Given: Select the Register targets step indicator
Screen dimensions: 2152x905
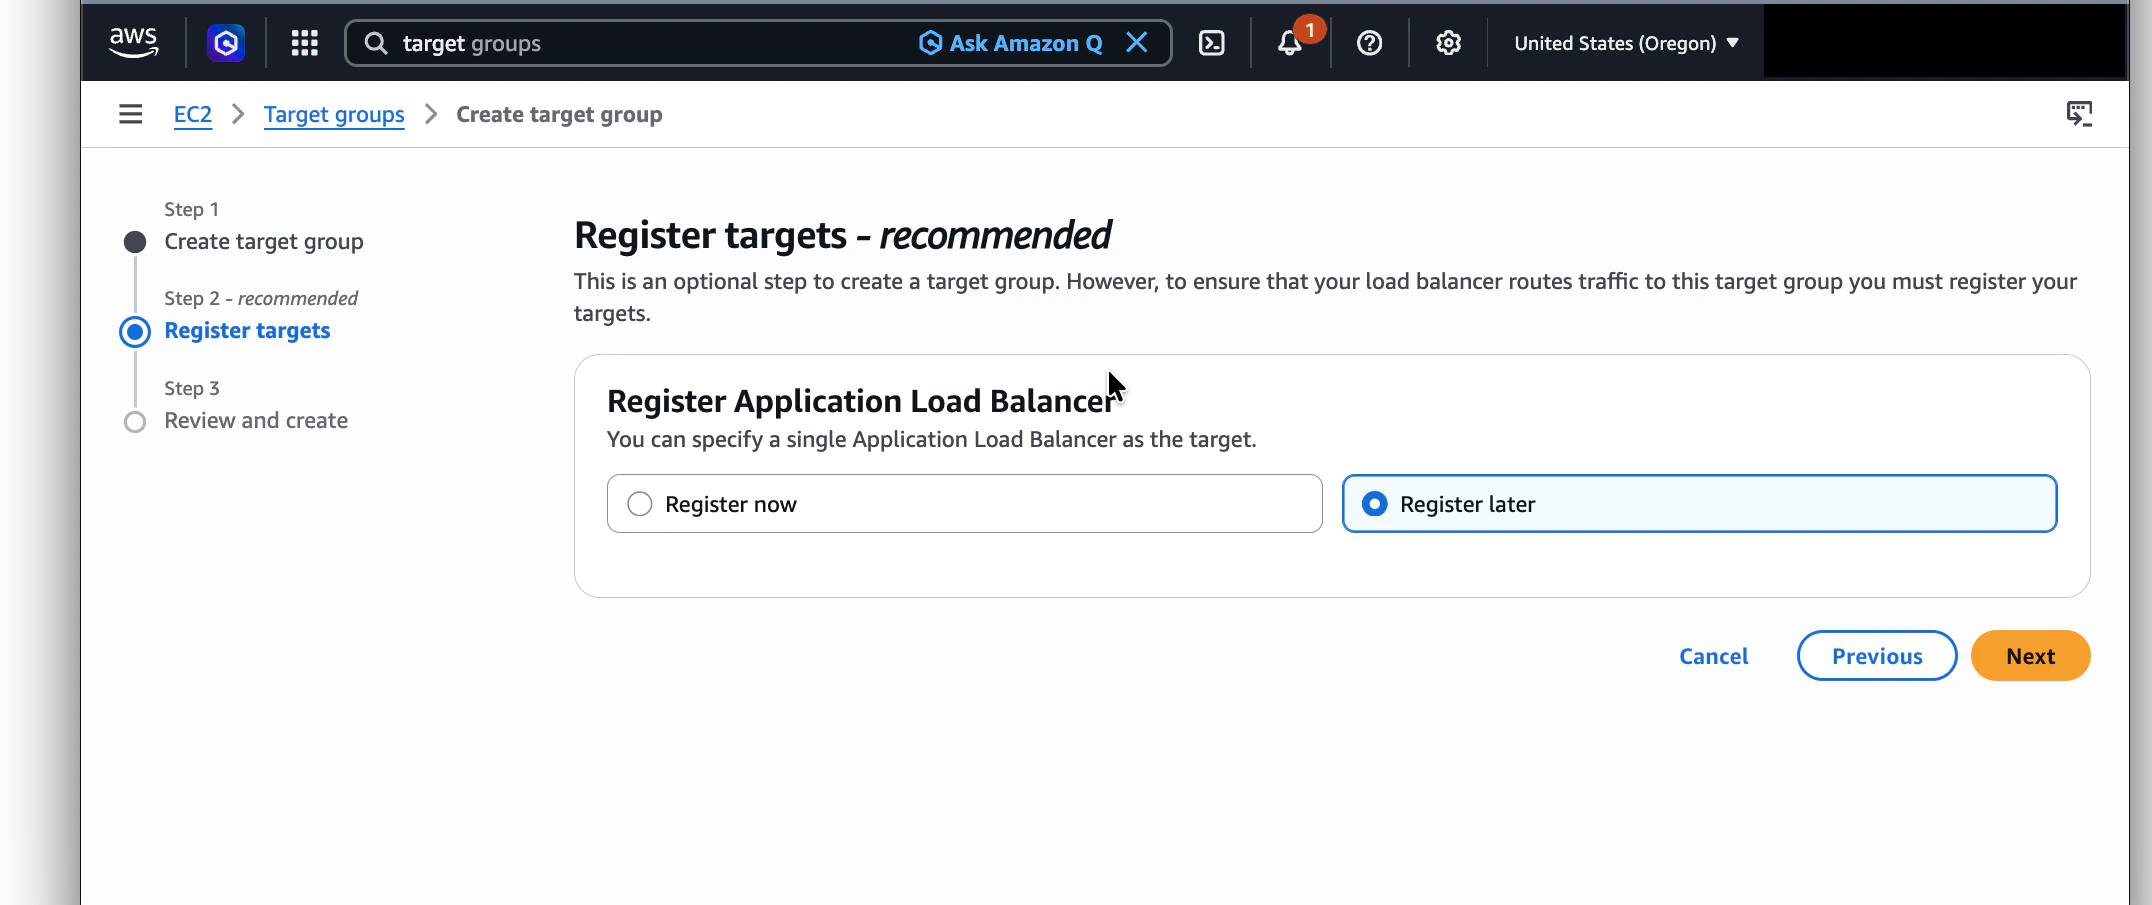Looking at the screenshot, I should pyautogui.click(x=246, y=330).
